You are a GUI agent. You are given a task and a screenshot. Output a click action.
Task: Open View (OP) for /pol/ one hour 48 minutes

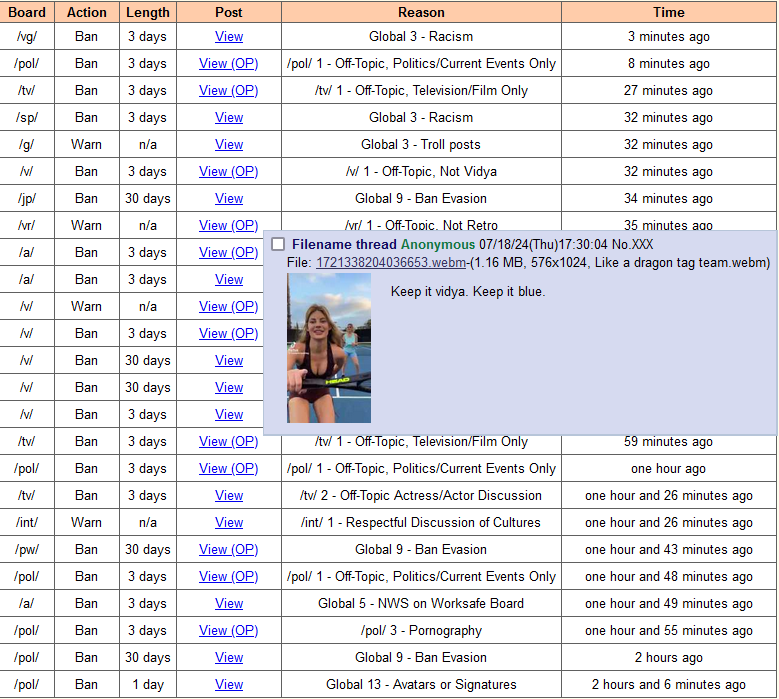[x=229, y=576]
